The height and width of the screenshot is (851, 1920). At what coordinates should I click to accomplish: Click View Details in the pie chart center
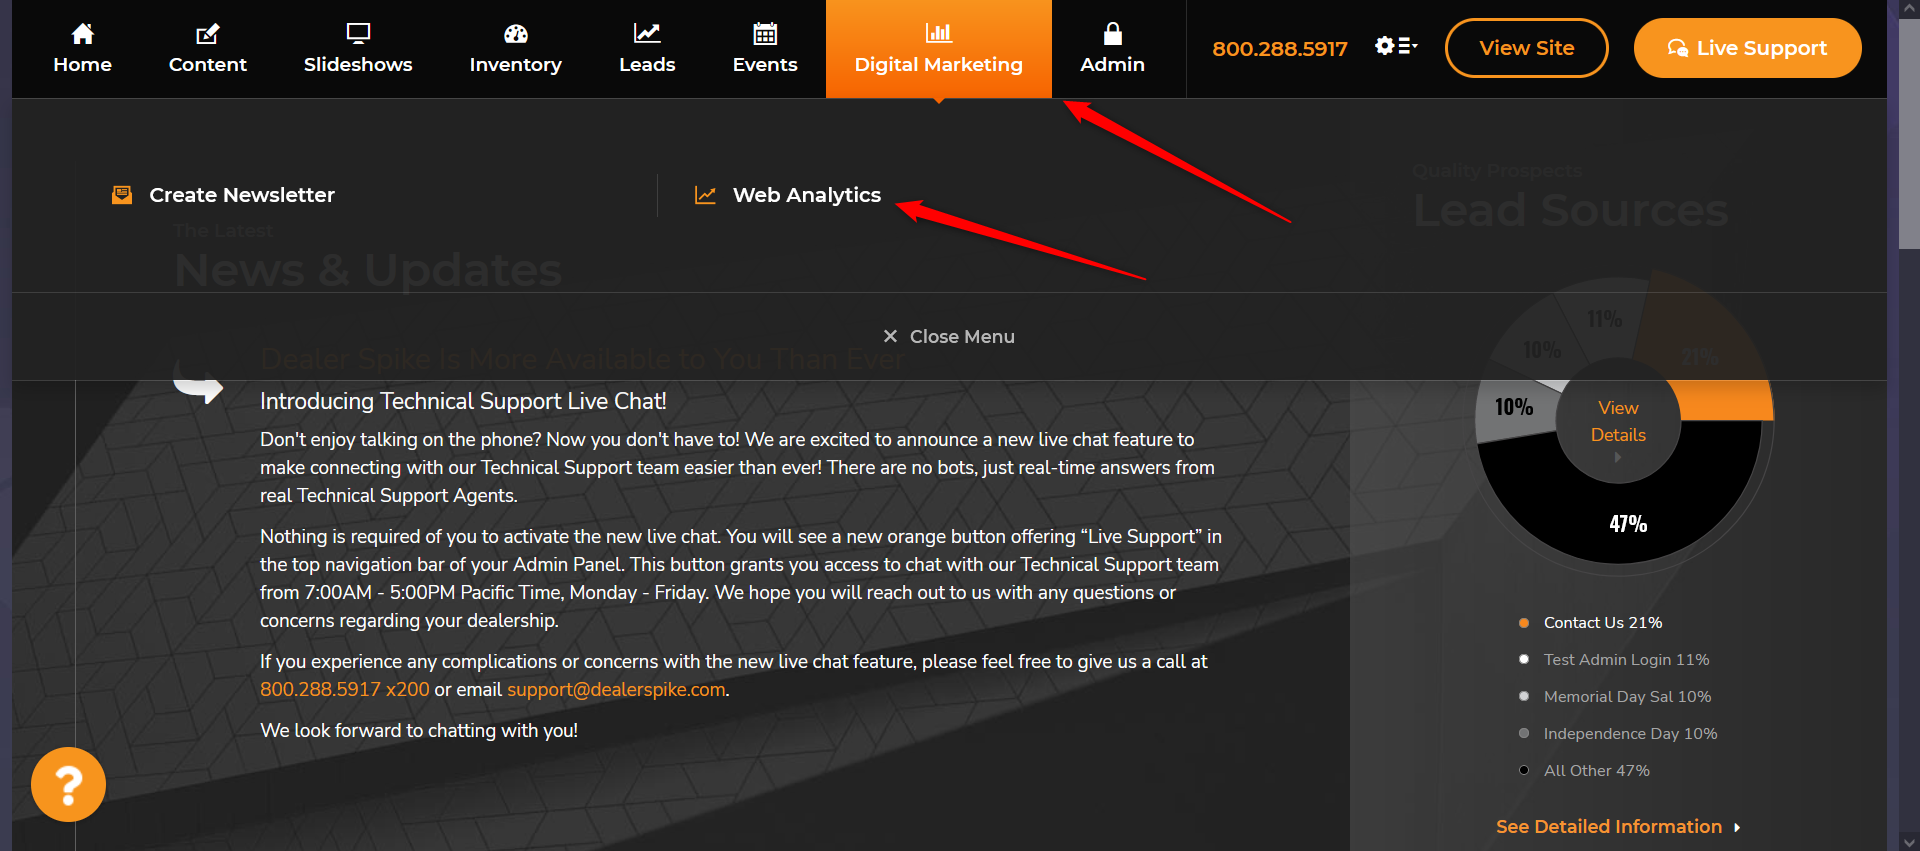[x=1618, y=421]
